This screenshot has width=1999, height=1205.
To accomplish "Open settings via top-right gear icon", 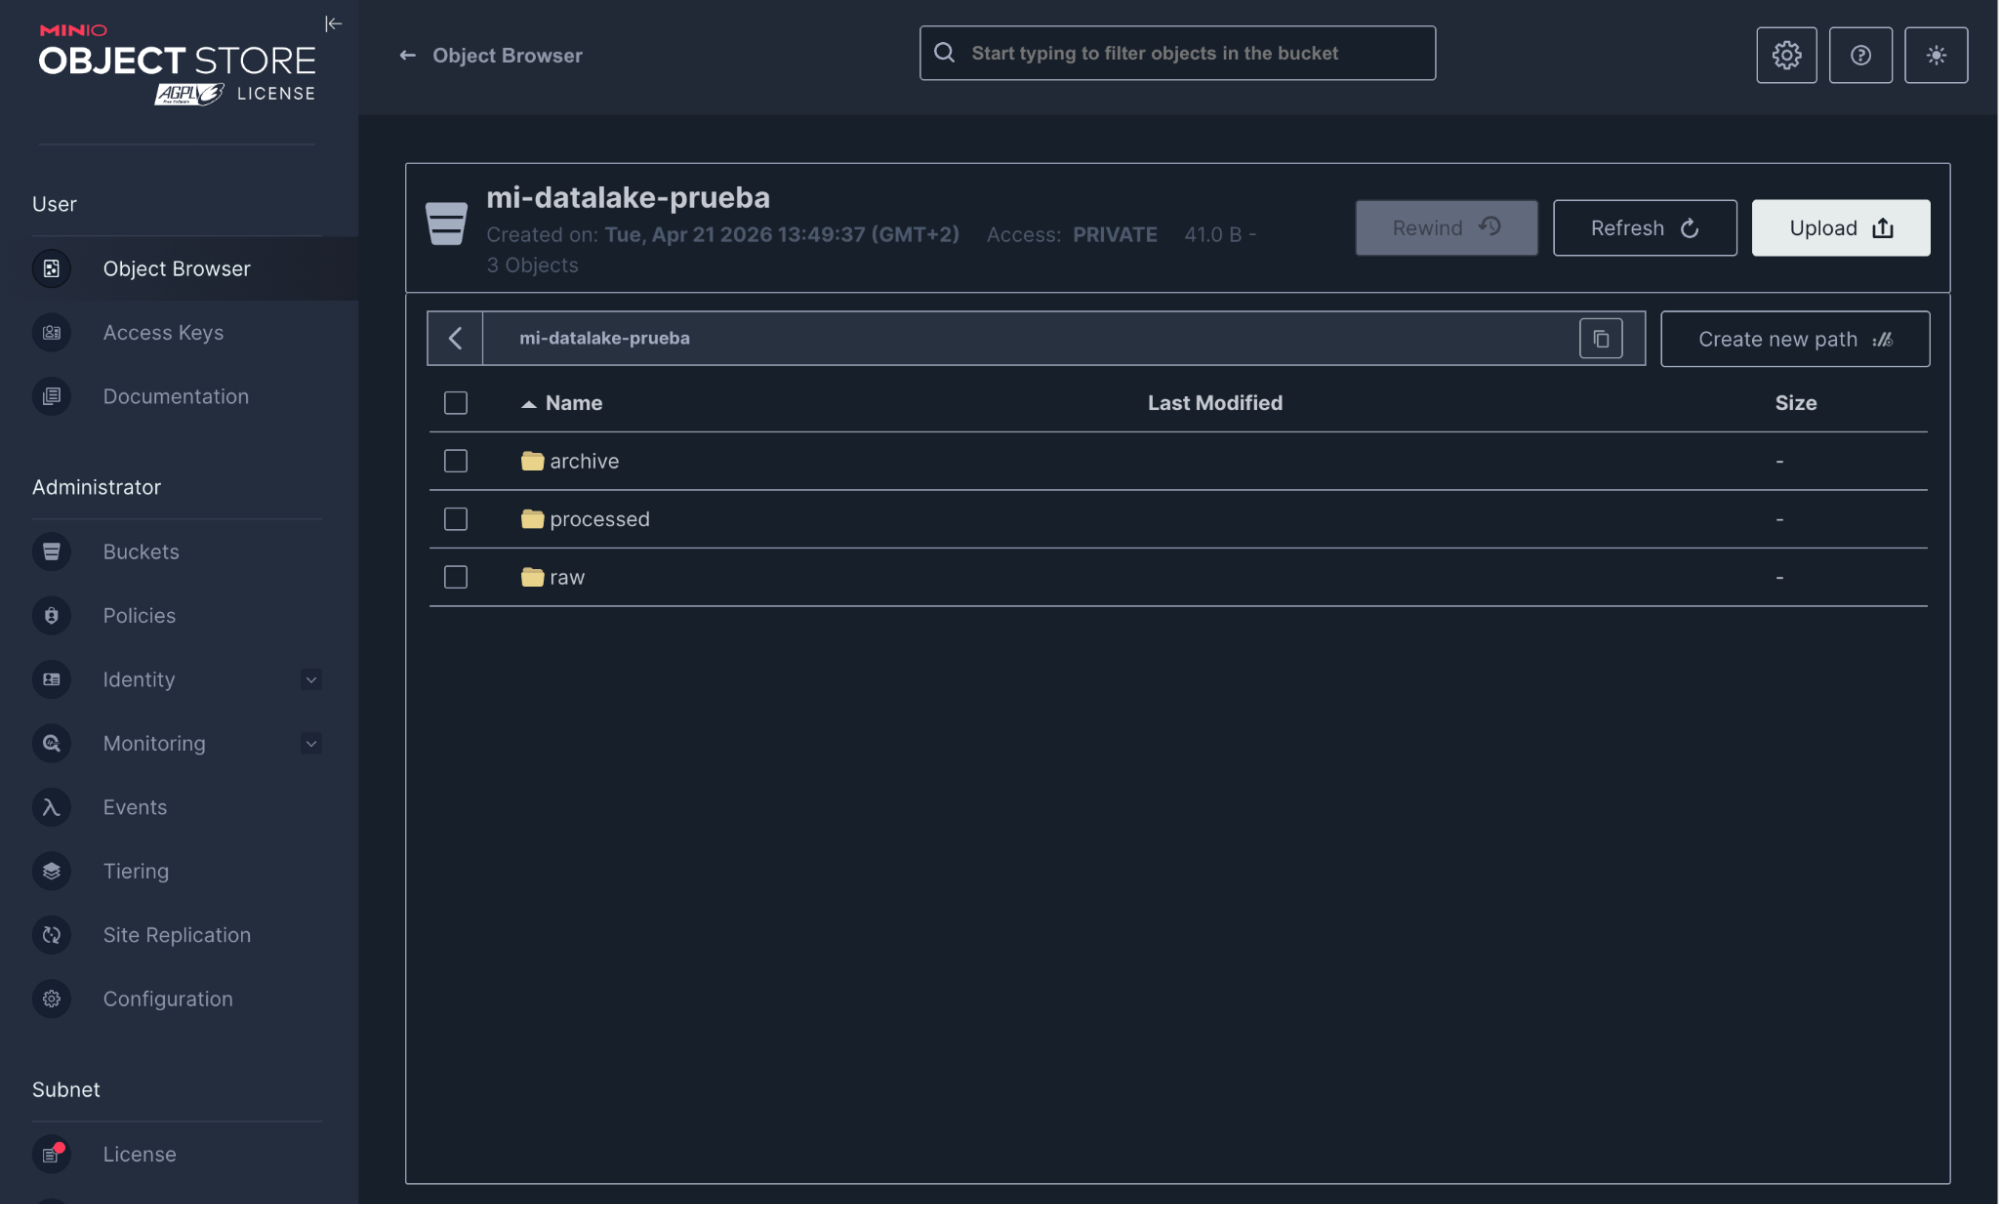I will (1786, 55).
